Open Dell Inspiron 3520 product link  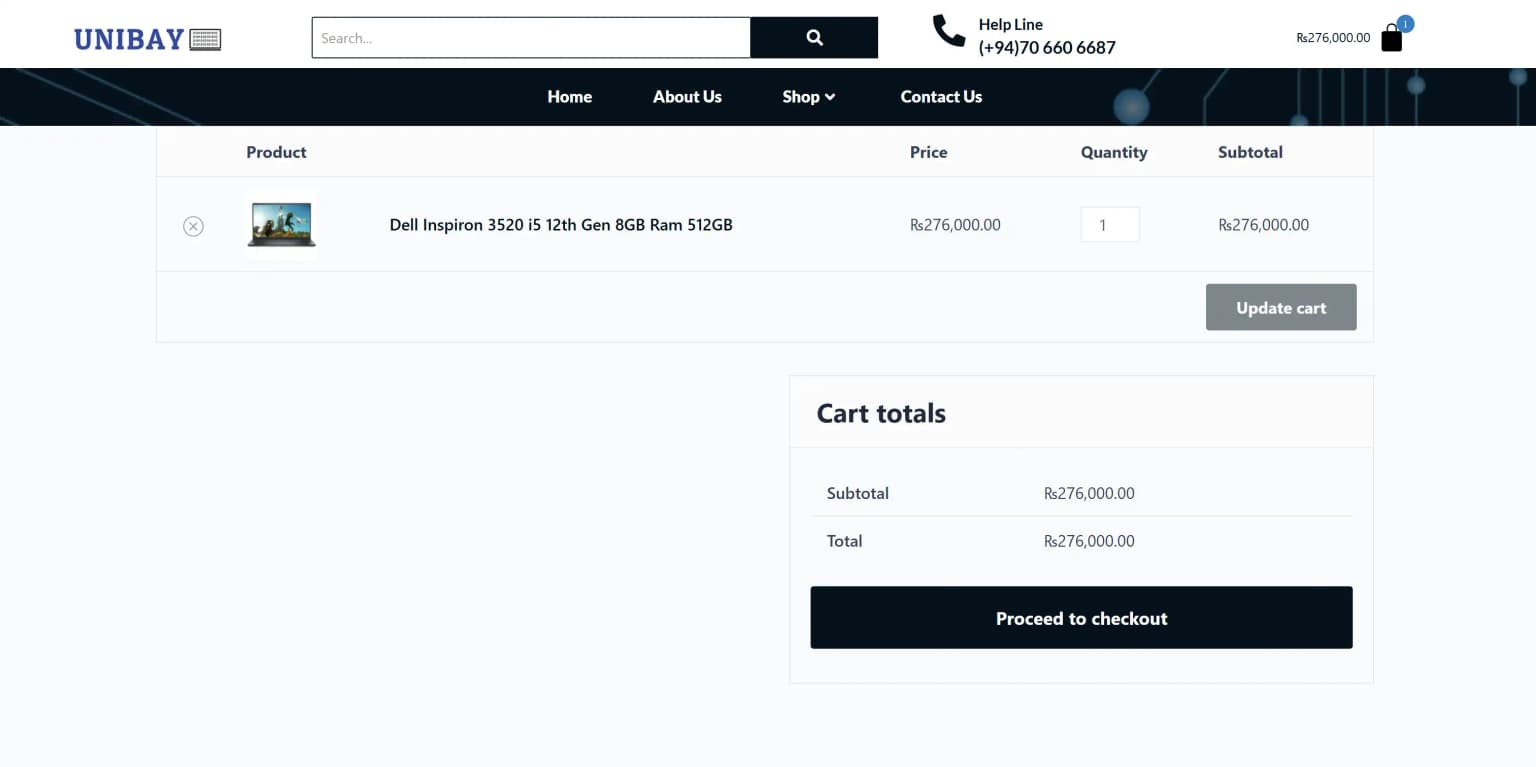[561, 225]
